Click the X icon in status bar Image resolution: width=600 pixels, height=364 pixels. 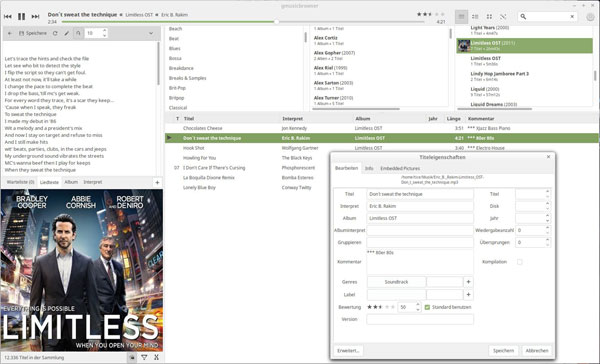coord(156,357)
